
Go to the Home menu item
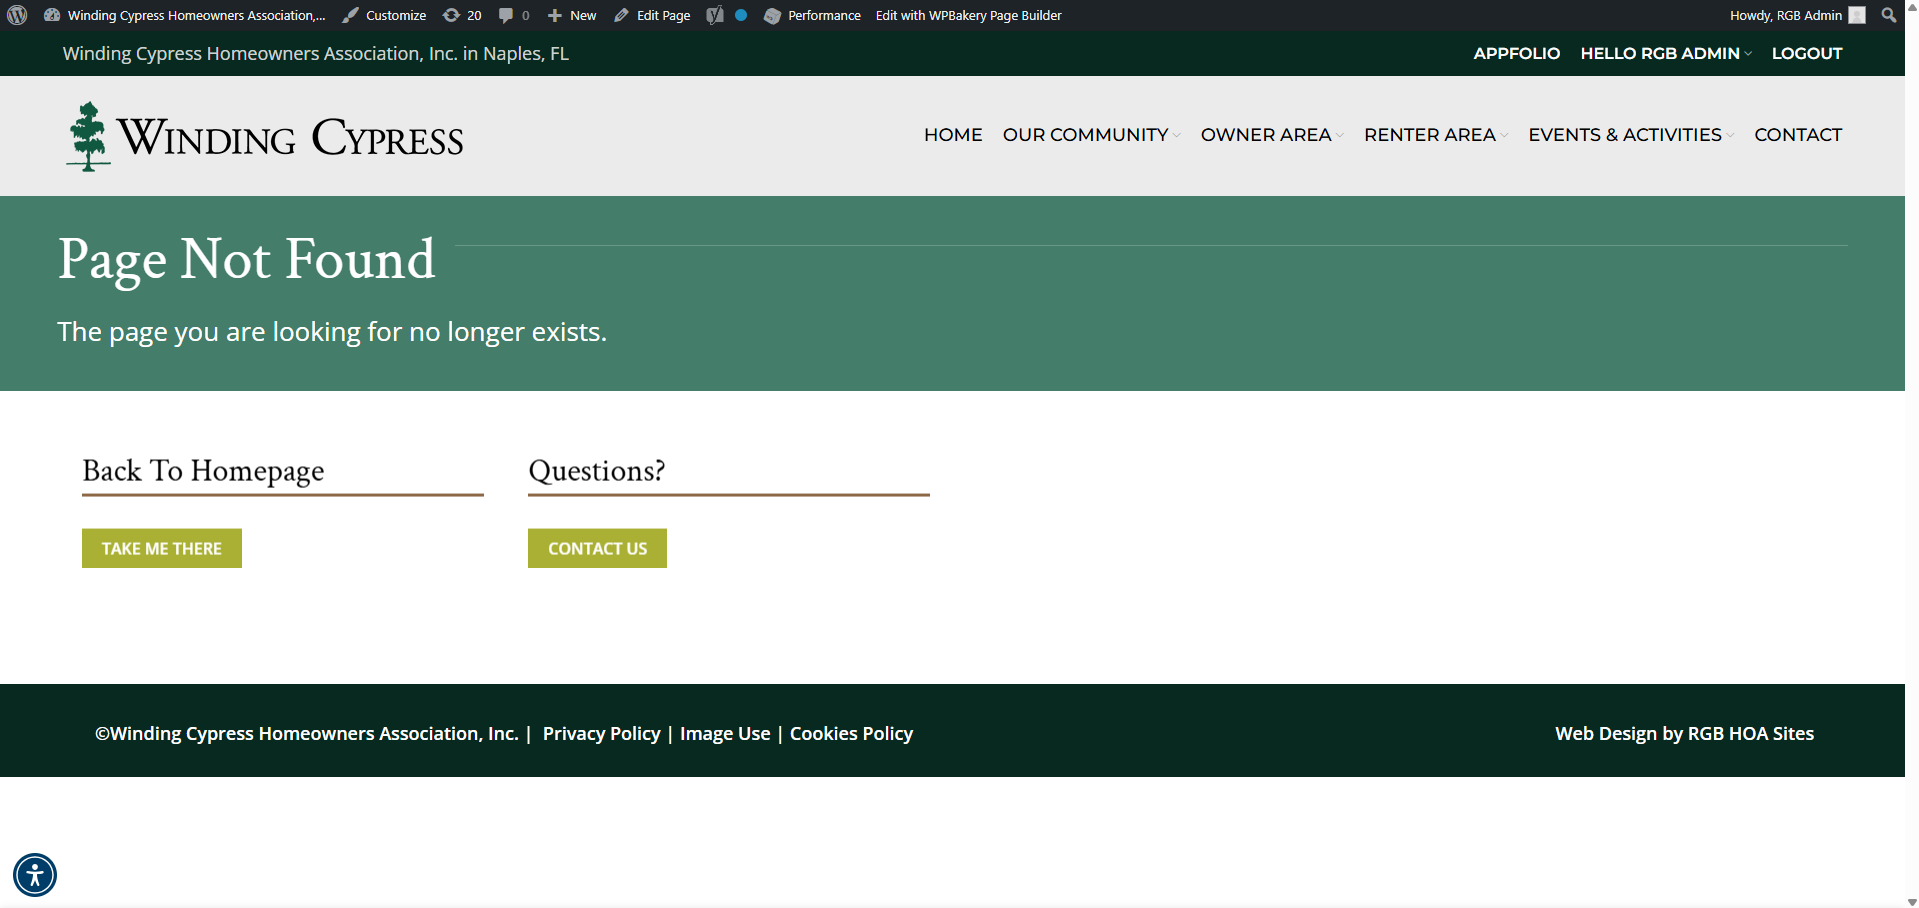point(953,135)
